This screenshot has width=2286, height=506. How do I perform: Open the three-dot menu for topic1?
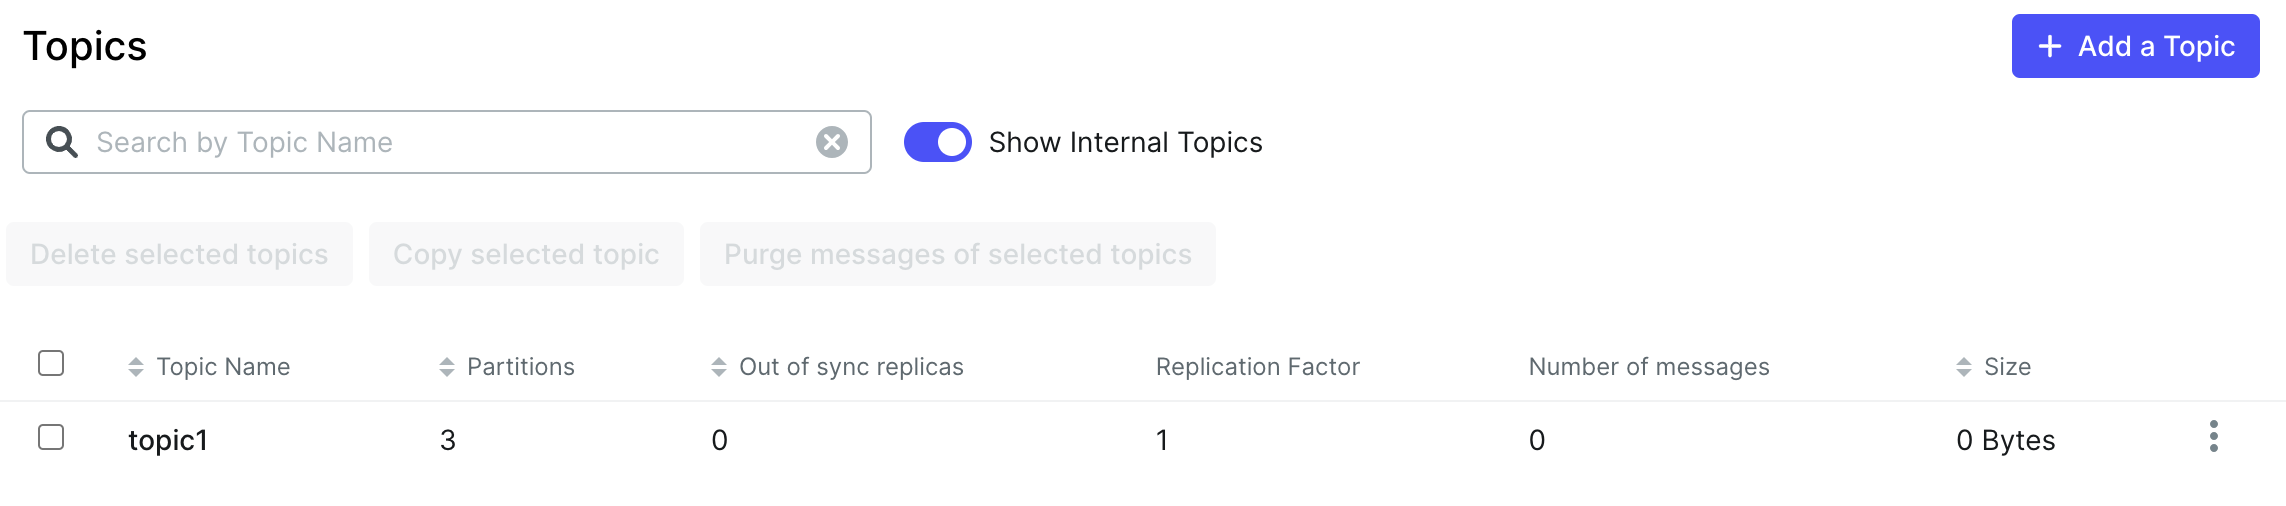[x=2213, y=437]
